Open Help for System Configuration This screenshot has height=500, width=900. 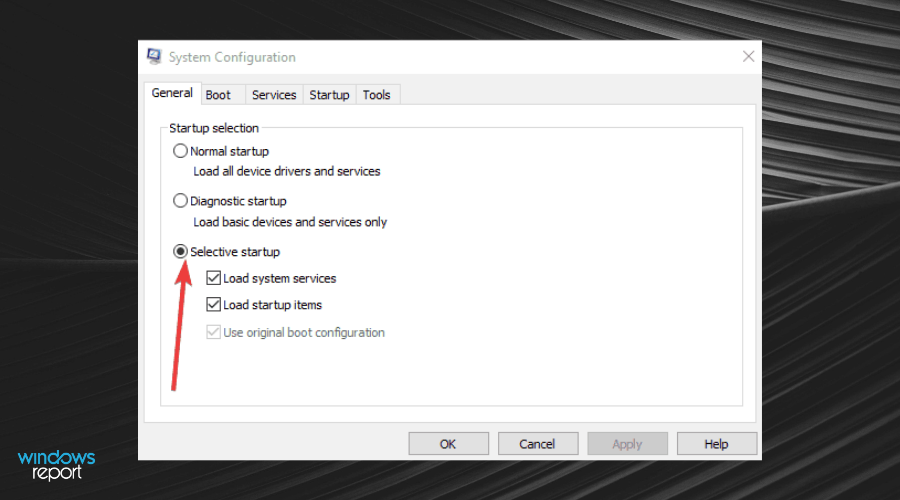(x=716, y=444)
